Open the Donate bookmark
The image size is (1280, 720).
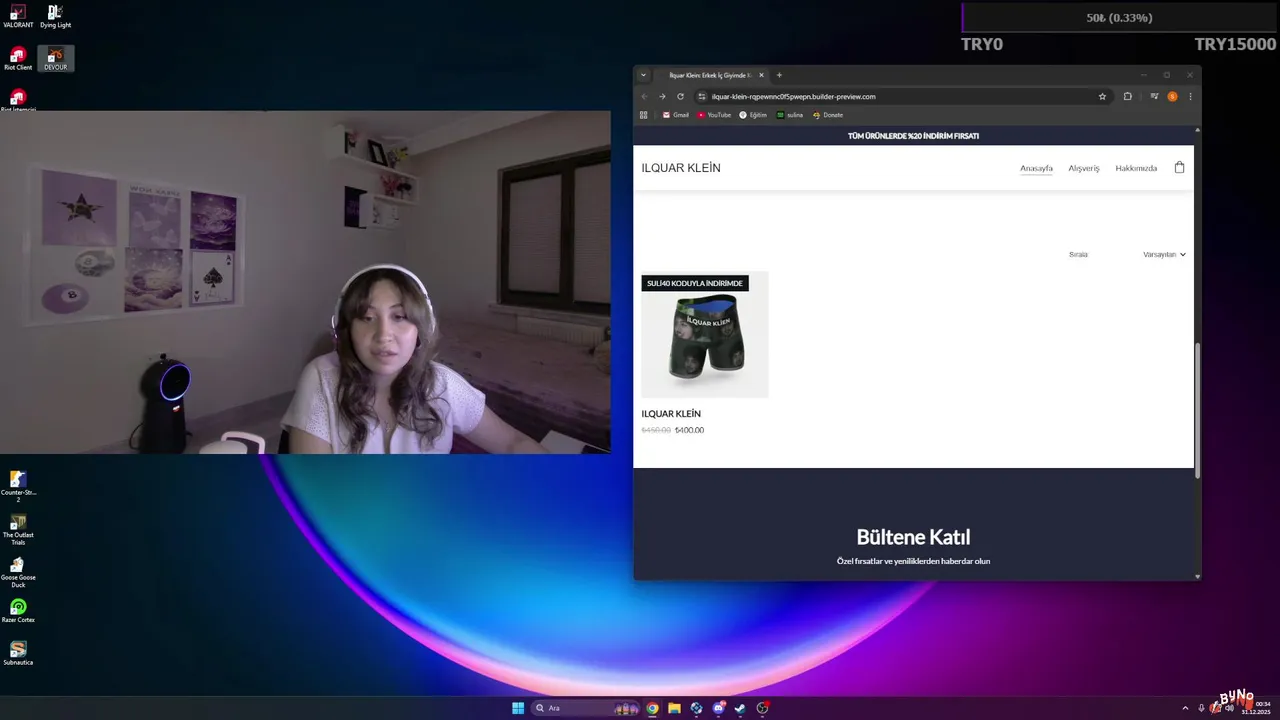827,115
